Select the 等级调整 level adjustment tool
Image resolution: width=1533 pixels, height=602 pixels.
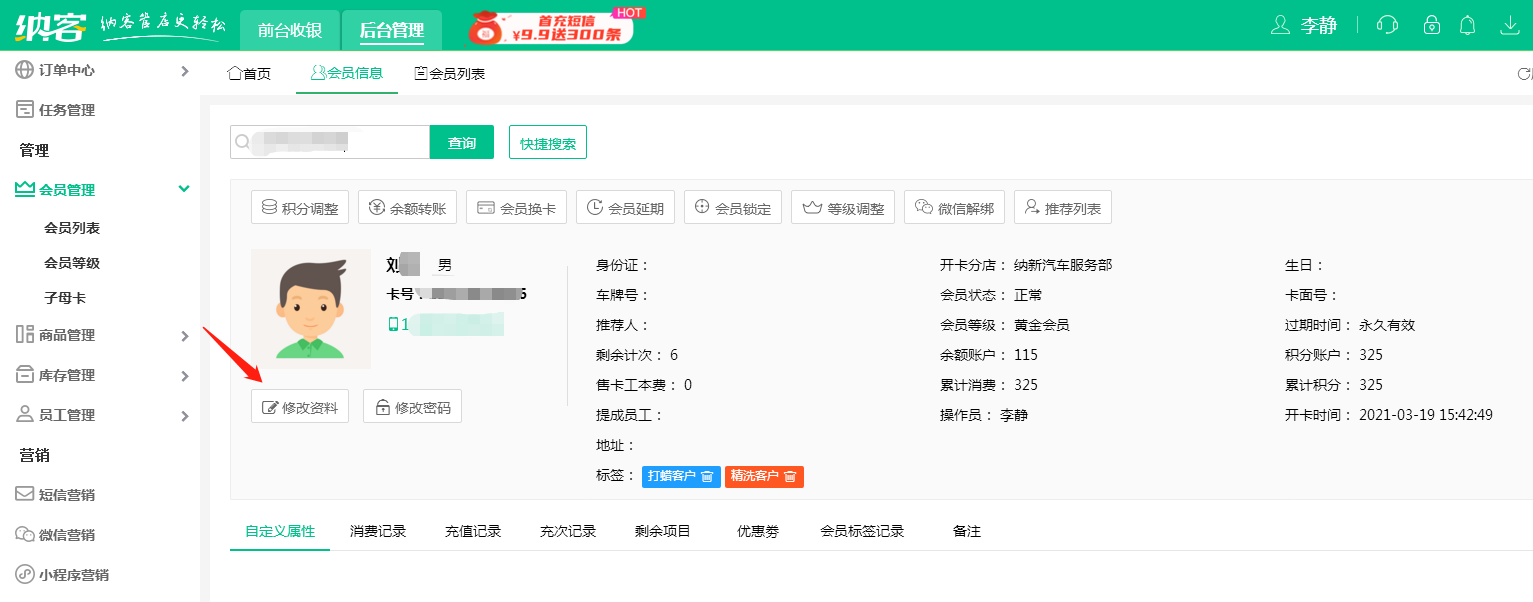click(842, 207)
